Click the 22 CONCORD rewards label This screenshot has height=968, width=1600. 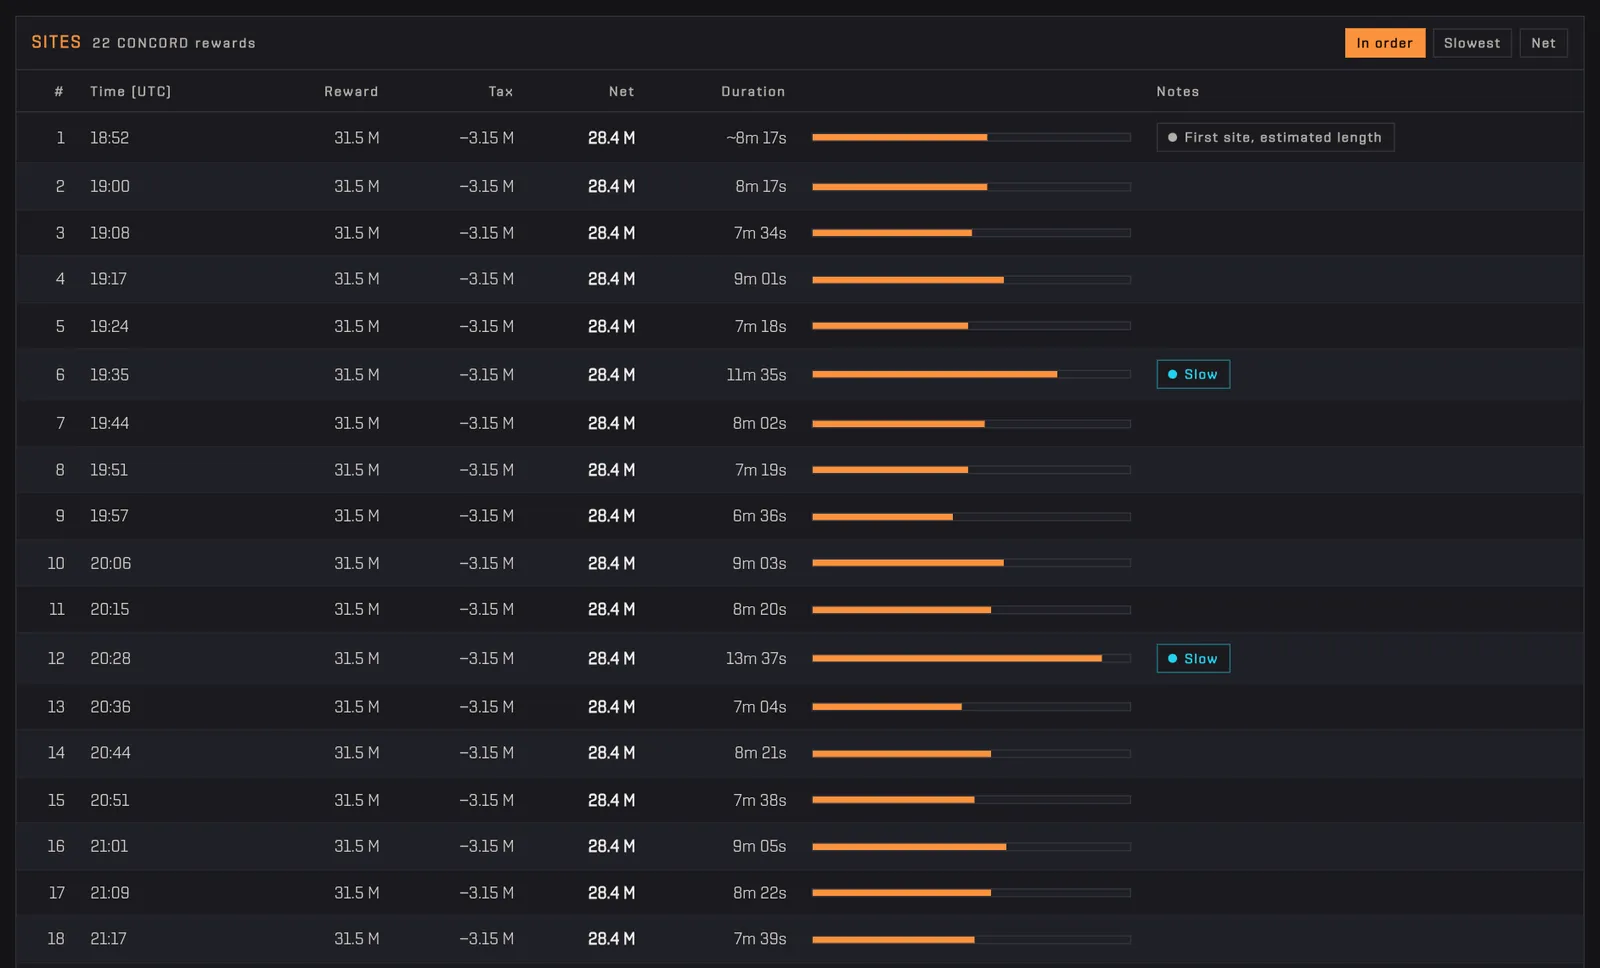pos(174,43)
